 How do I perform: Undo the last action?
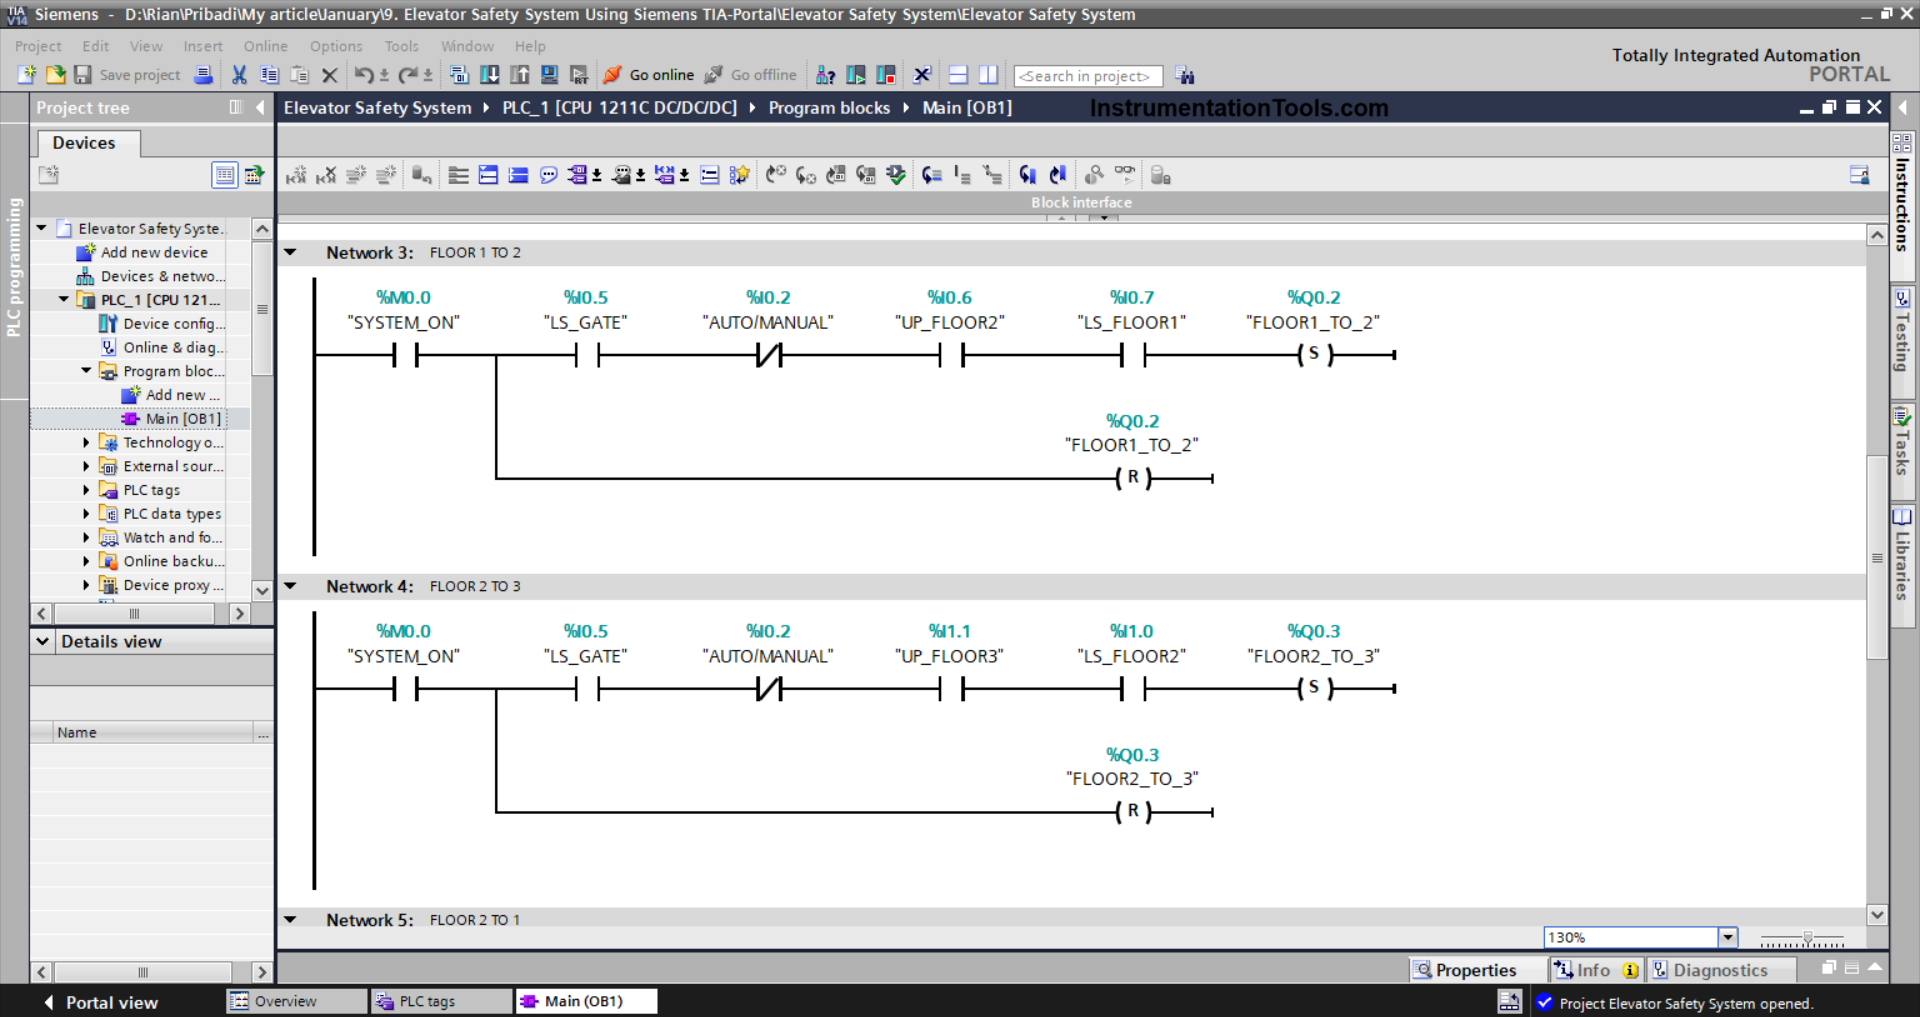pyautogui.click(x=364, y=75)
